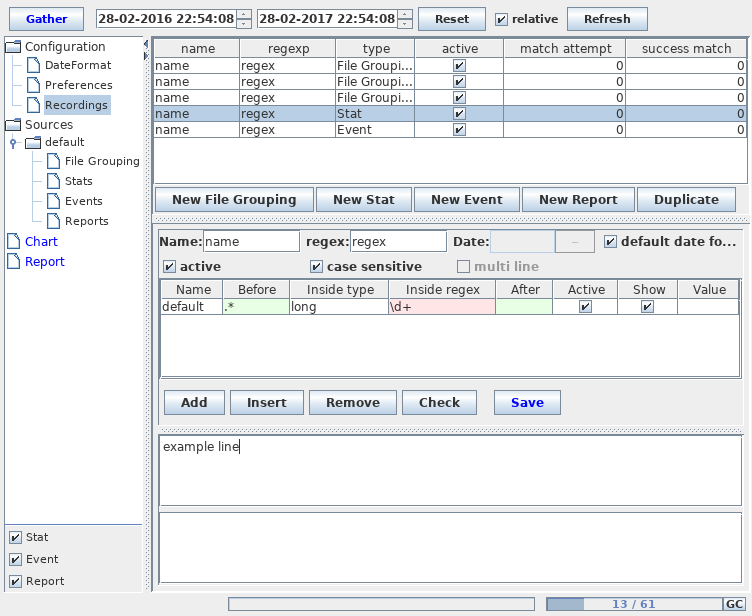Toggle default date format checkbox
752x616 pixels.
click(610, 241)
